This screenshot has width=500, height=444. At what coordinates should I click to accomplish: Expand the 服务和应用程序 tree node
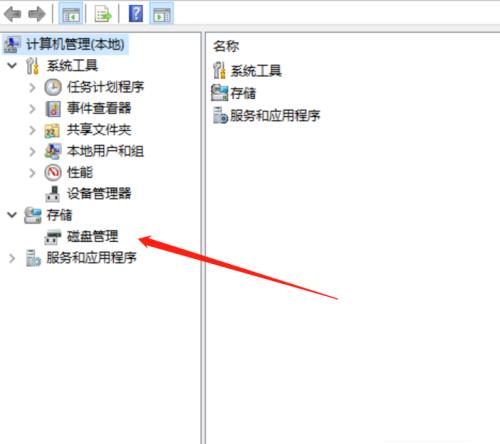coord(12,258)
